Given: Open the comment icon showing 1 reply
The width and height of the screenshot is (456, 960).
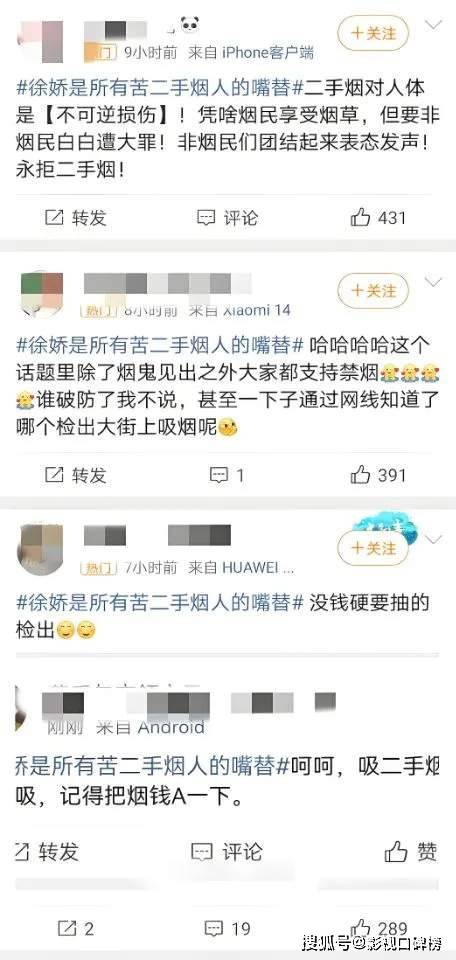Looking at the screenshot, I should point(227,474).
